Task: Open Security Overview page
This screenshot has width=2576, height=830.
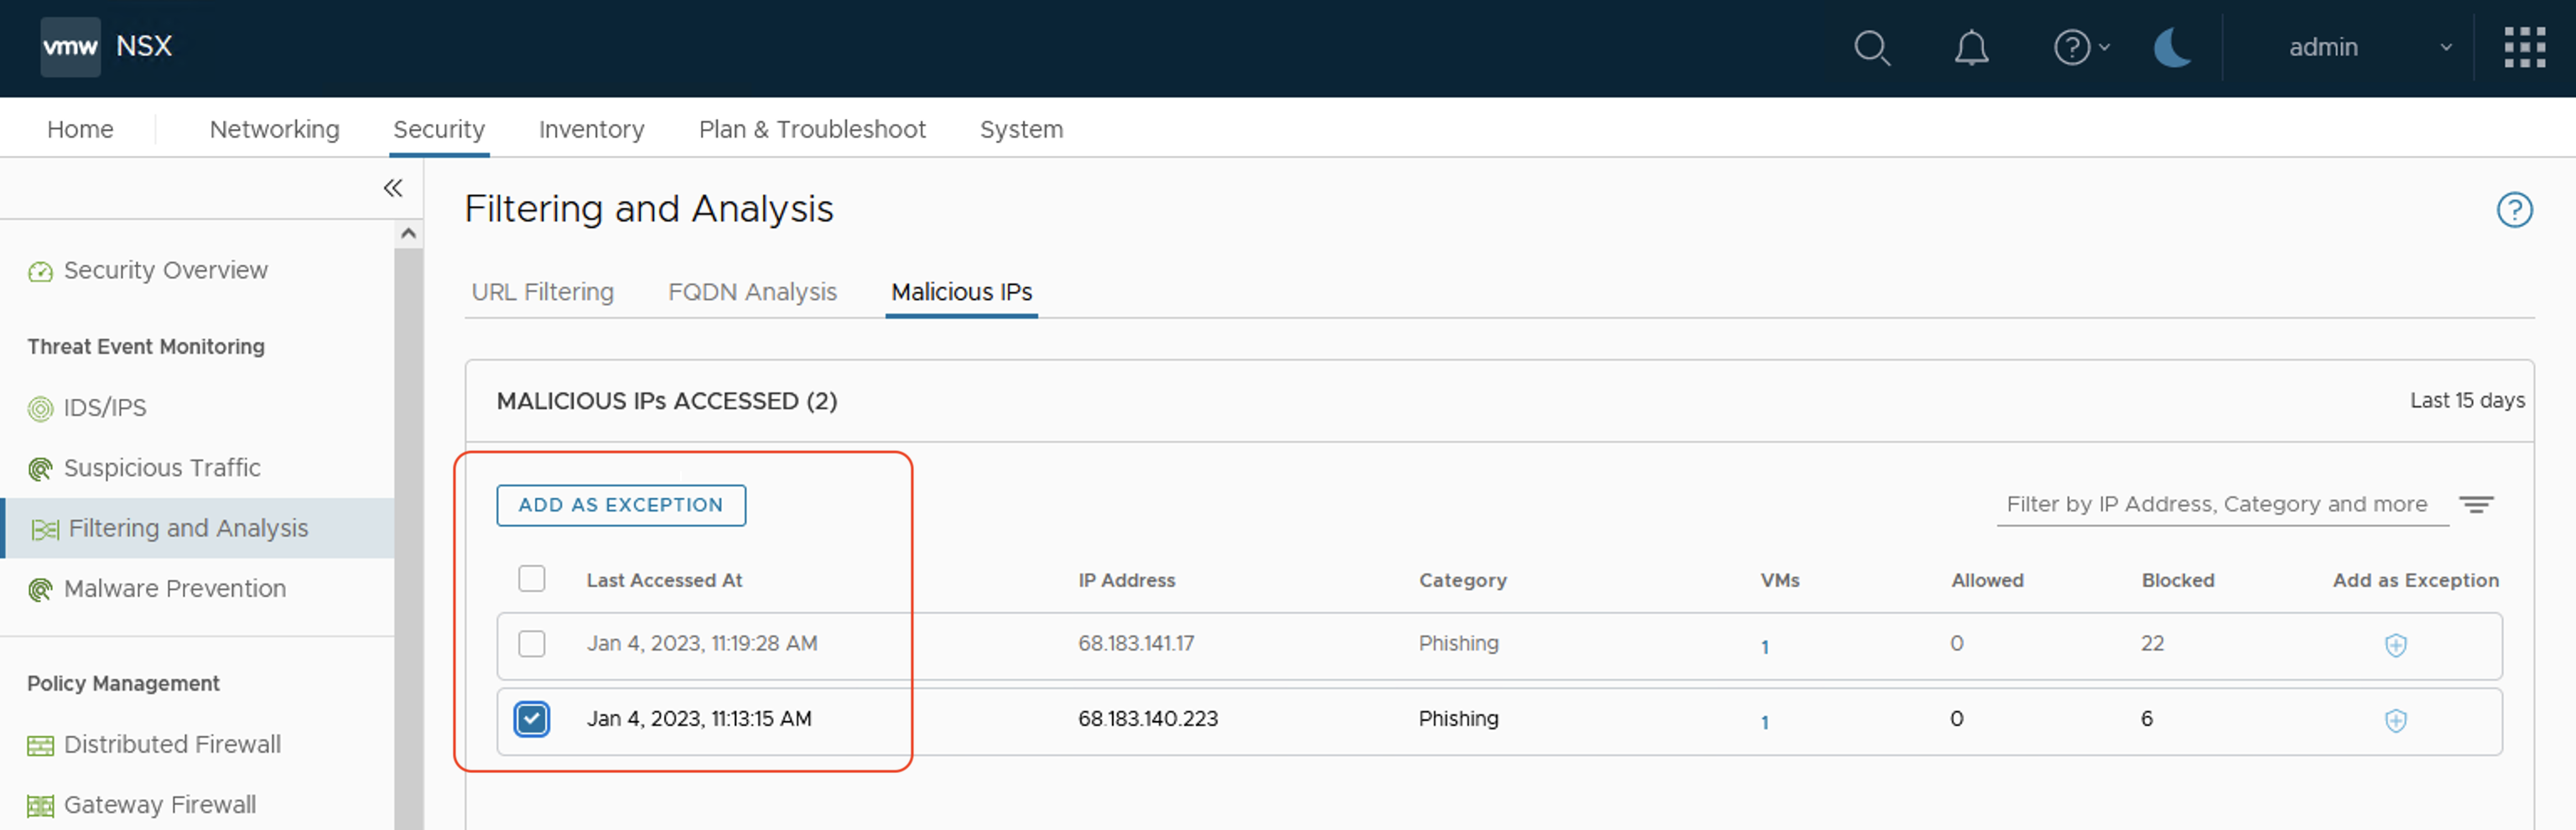Action: 166,270
